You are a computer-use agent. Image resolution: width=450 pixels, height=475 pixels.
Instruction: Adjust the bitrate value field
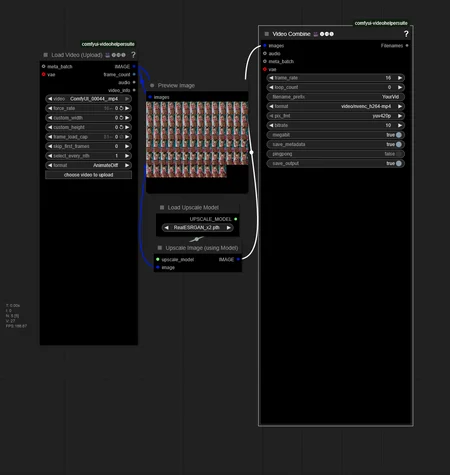335,125
